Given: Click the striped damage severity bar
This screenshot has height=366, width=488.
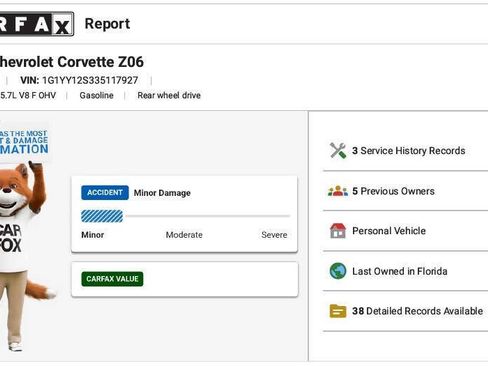Looking at the screenshot, I should point(102,216).
